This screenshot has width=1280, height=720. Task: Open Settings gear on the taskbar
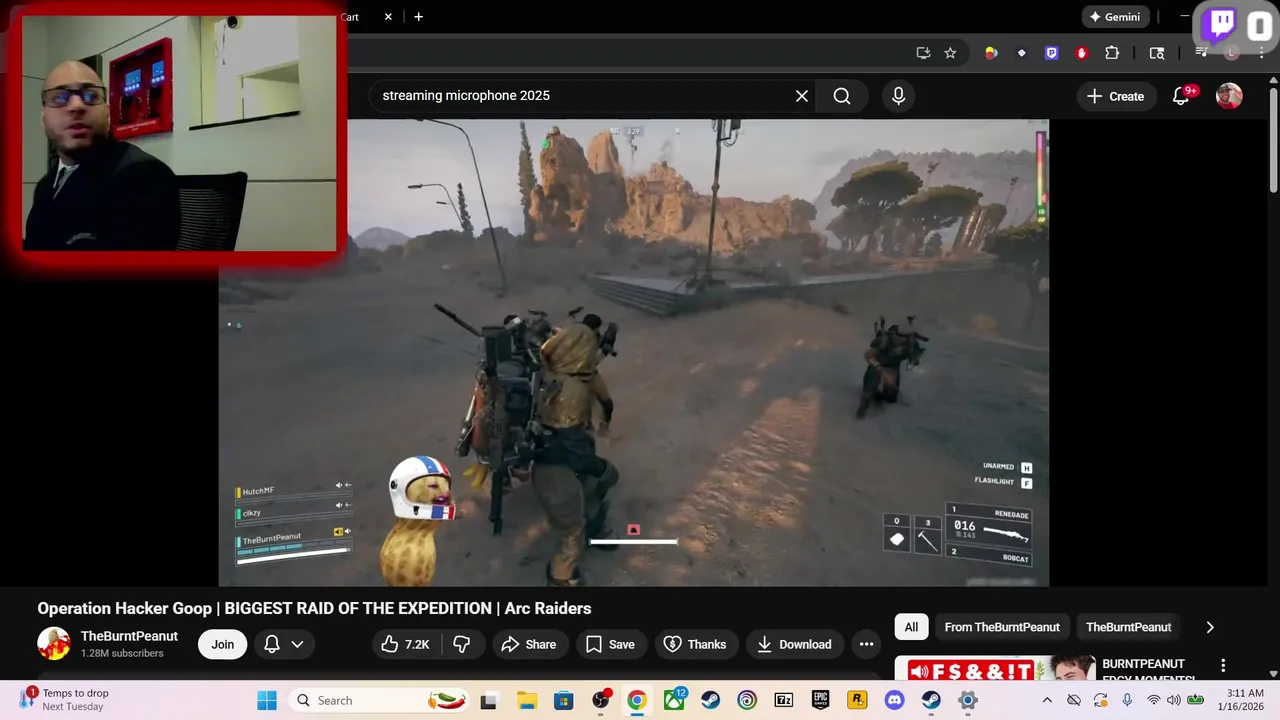point(968,700)
